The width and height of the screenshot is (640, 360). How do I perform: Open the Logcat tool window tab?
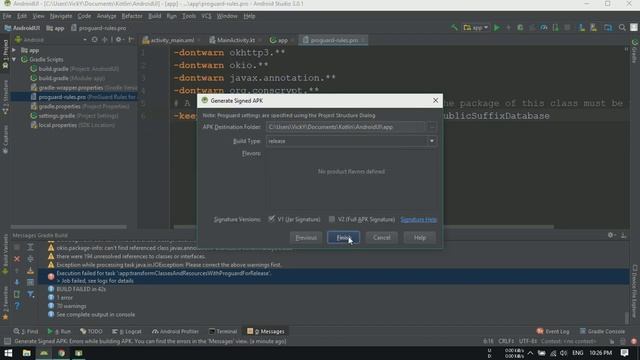tap(127, 331)
